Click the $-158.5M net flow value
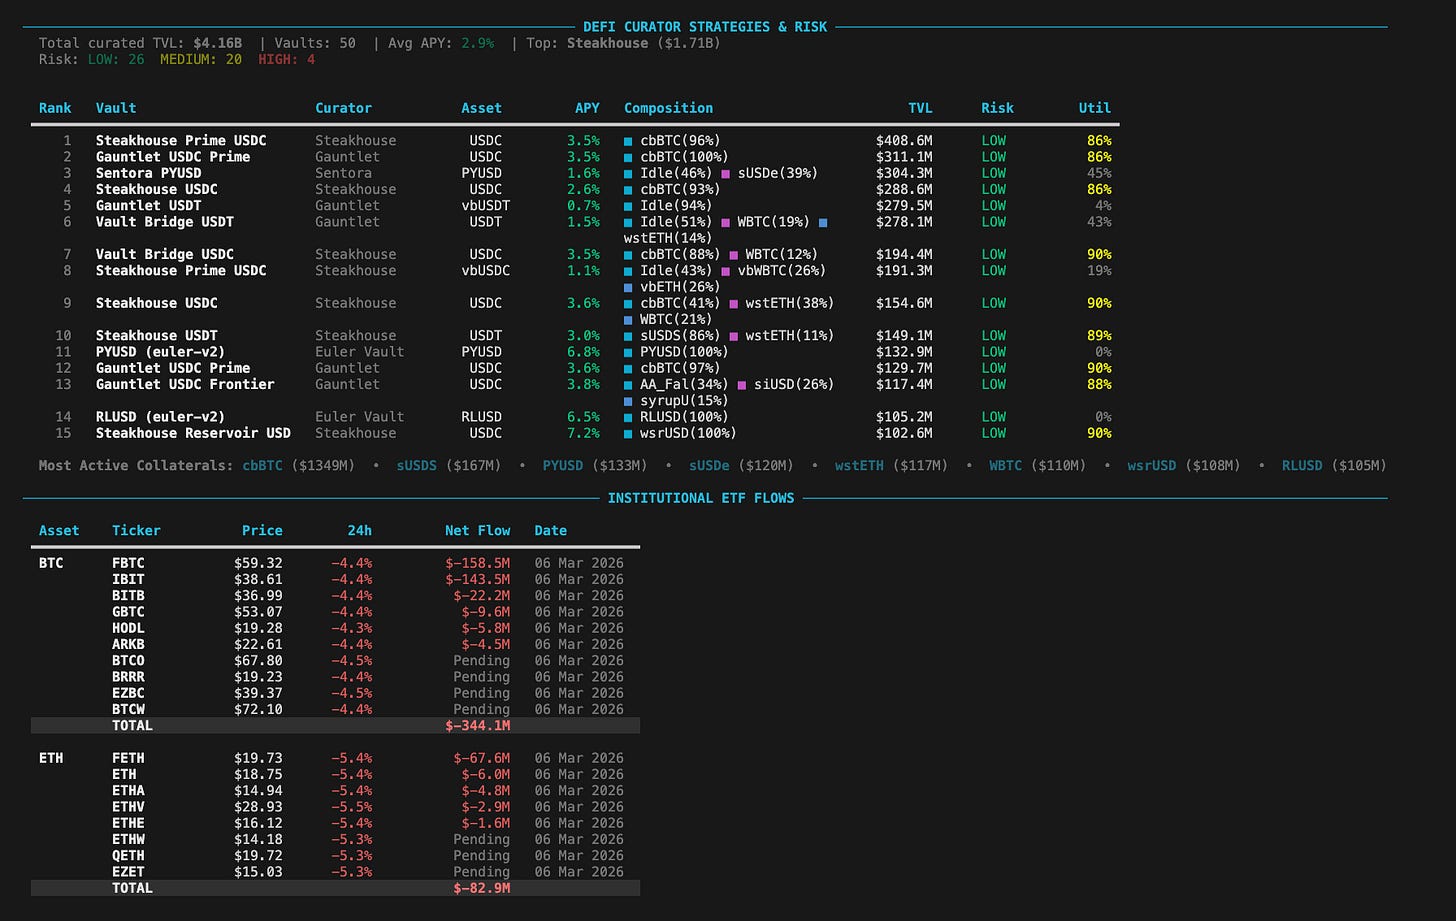This screenshot has height=921, width=1456. (x=477, y=564)
